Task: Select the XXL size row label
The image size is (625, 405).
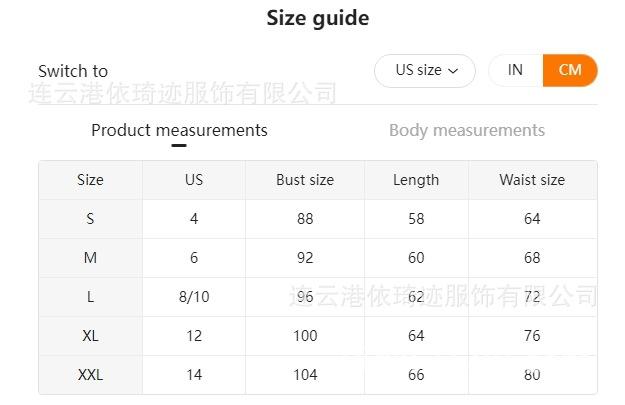Action: pyautogui.click(x=90, y=375)
